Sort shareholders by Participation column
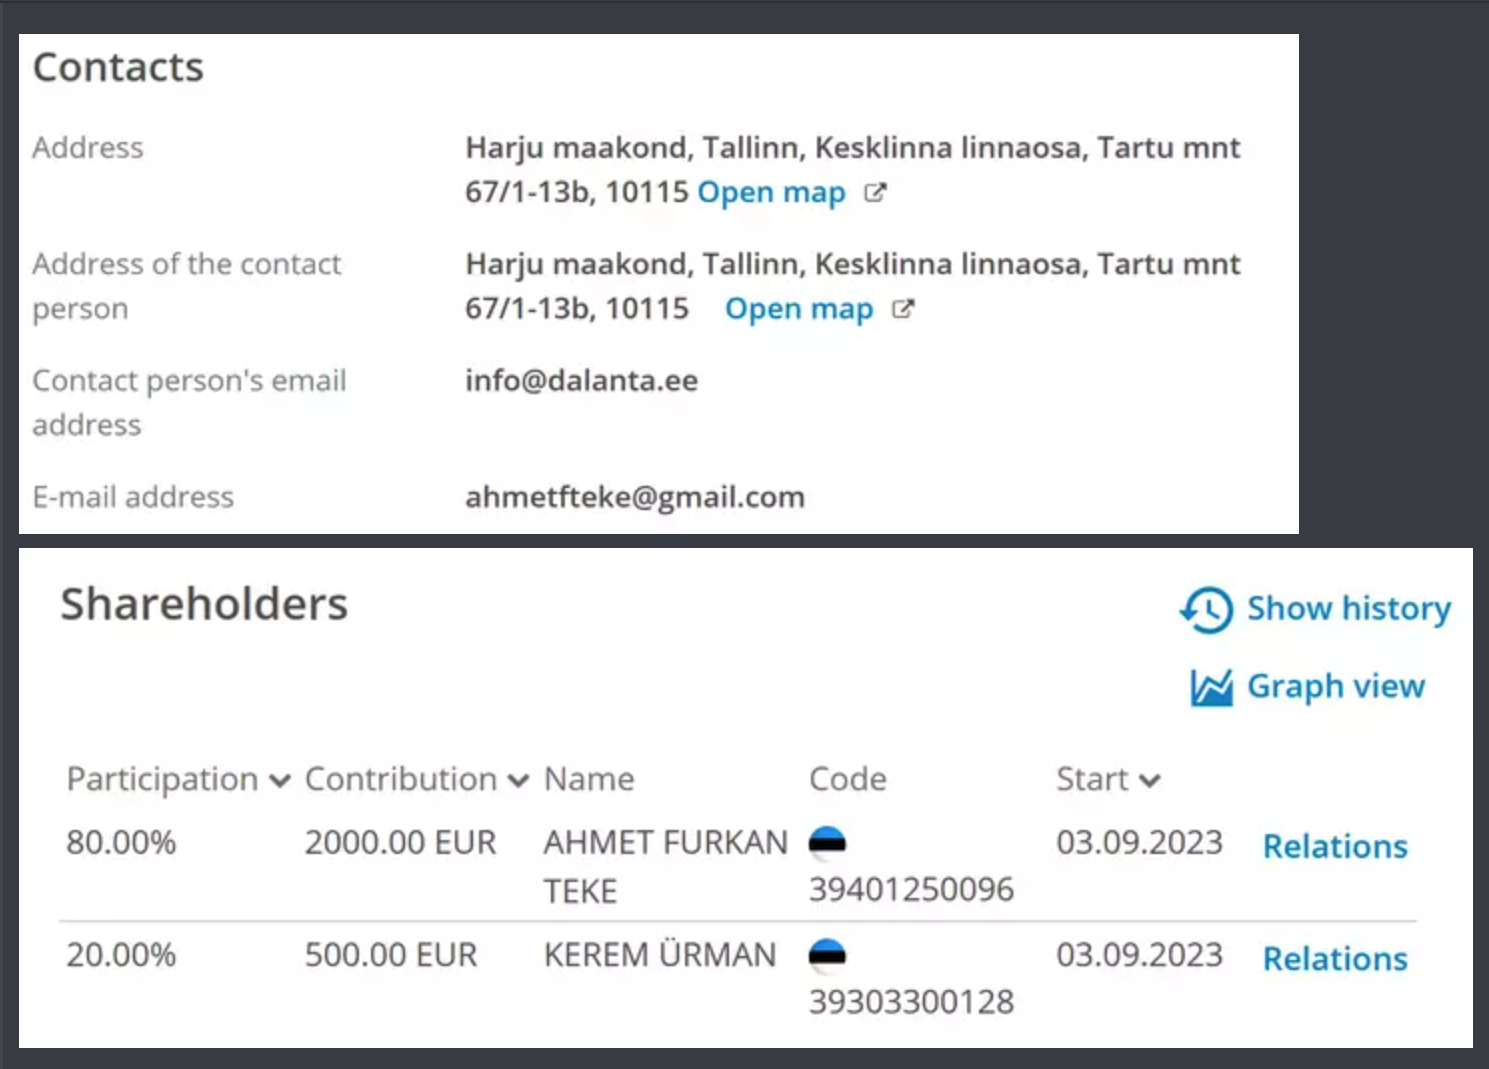This screenshot has height=1069, width=1489. pos(279,781)
